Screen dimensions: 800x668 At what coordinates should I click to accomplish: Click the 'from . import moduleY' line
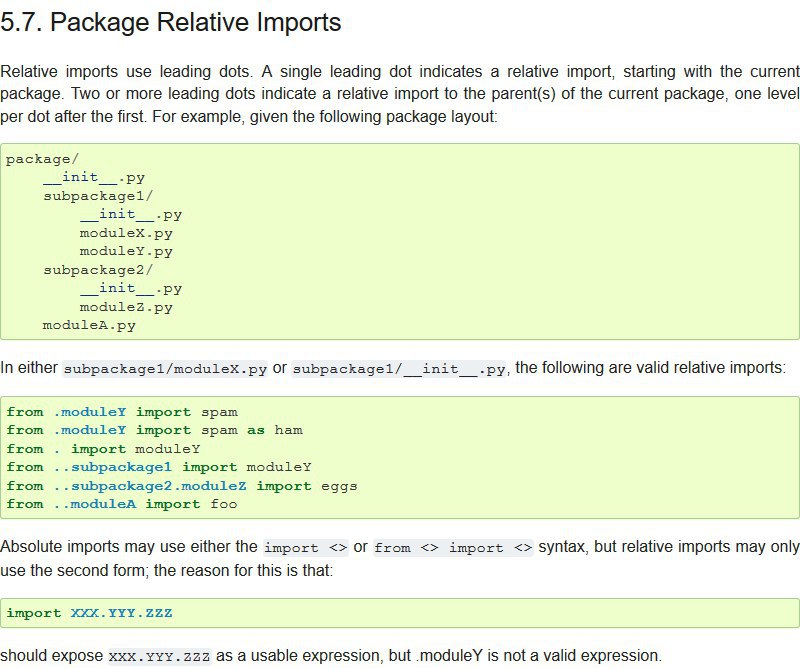point(103,449)
